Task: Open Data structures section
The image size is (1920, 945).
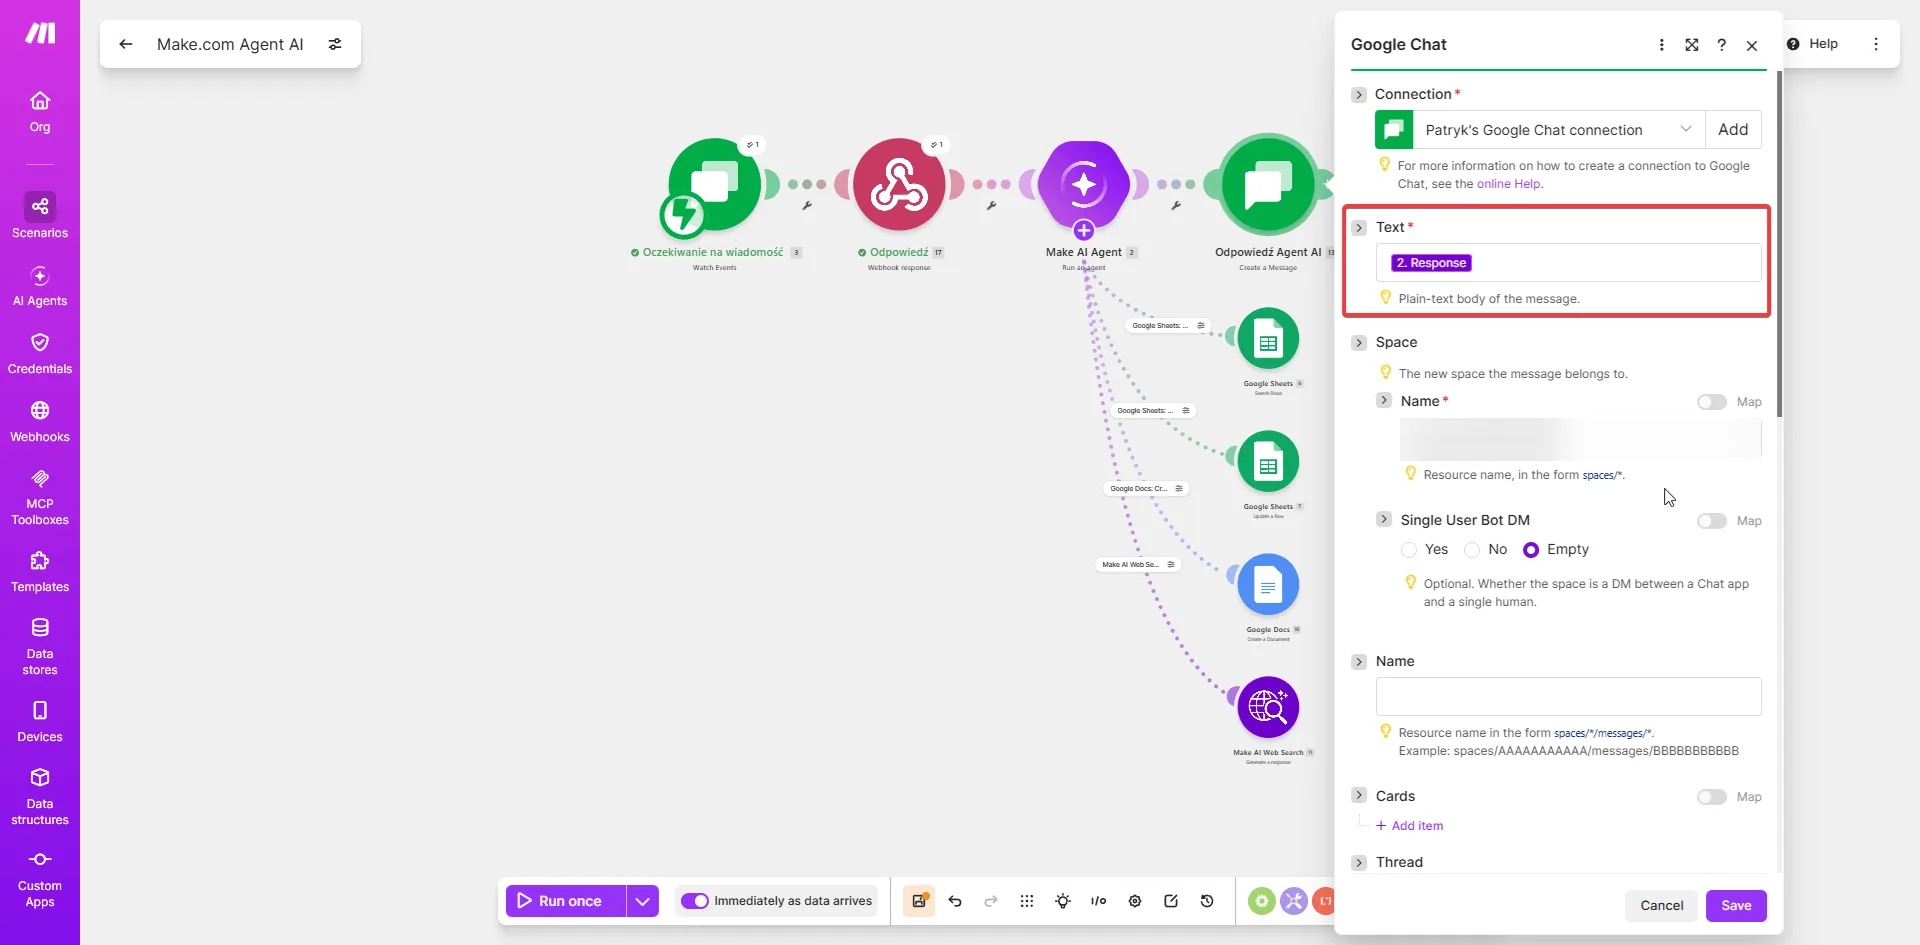Action: [x=40, y=797]
